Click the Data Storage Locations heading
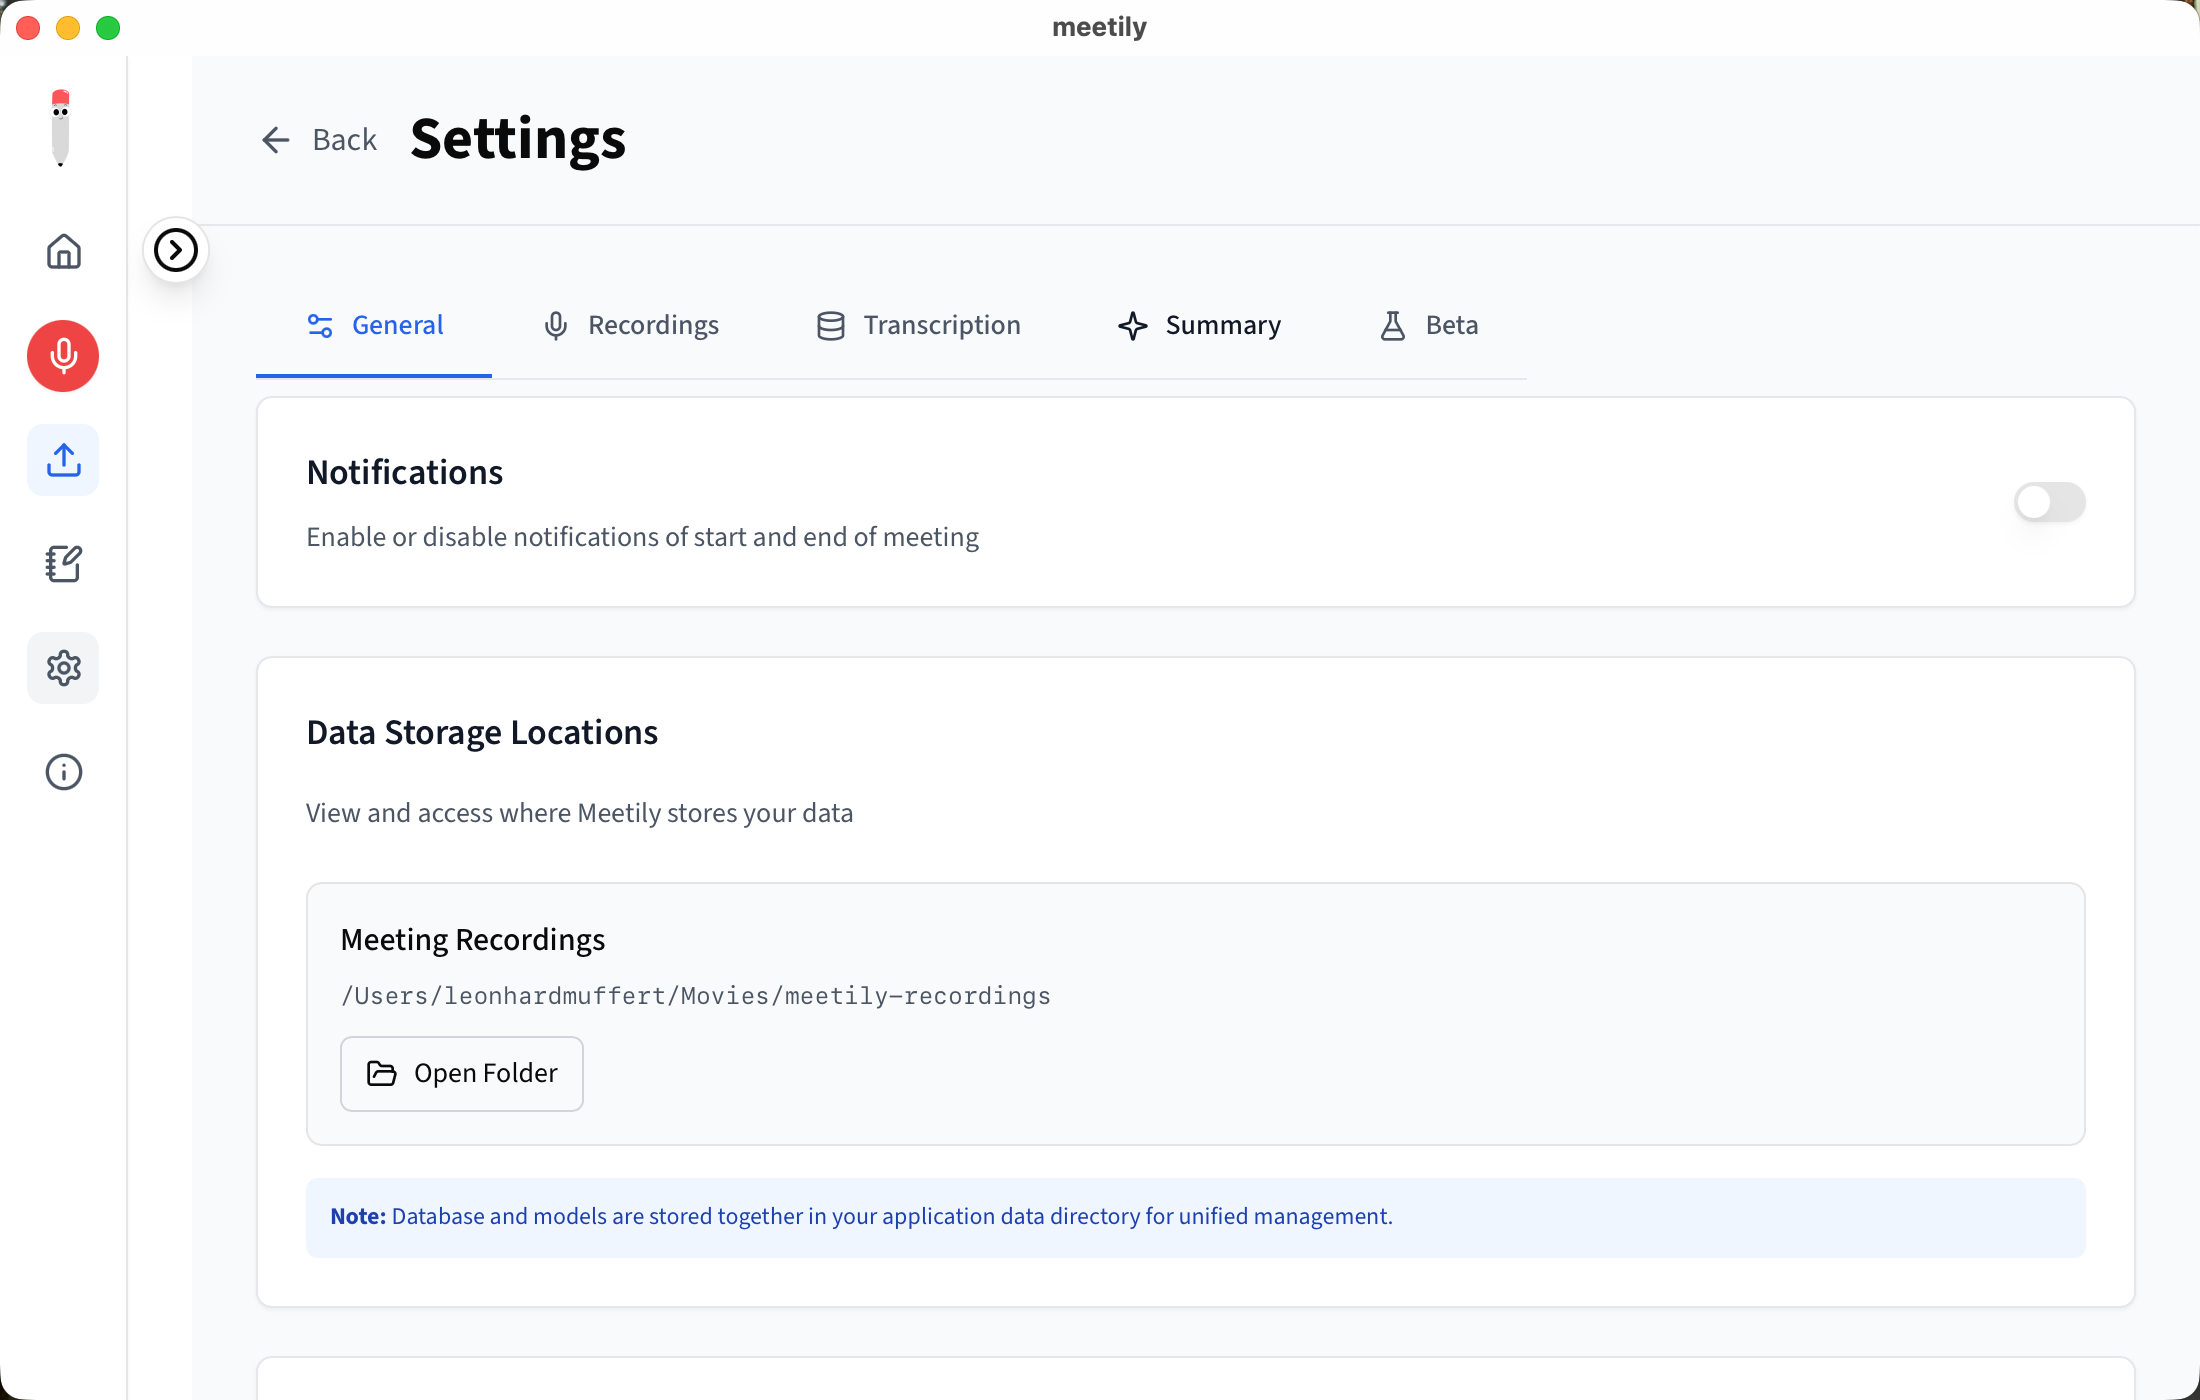 (482, 732)
